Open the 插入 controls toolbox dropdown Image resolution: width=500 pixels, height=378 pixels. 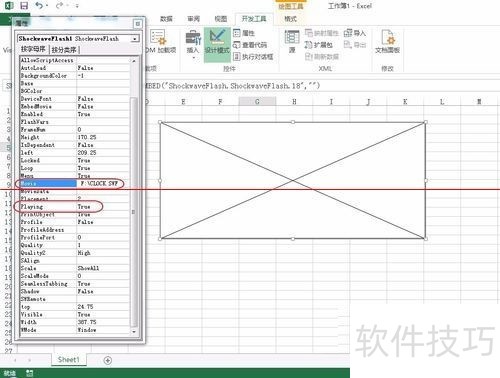coord(193,44)
